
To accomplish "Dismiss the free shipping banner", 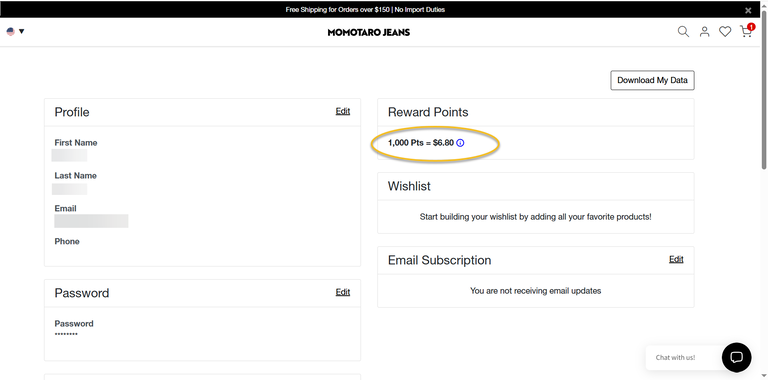I will click(748, 10).
